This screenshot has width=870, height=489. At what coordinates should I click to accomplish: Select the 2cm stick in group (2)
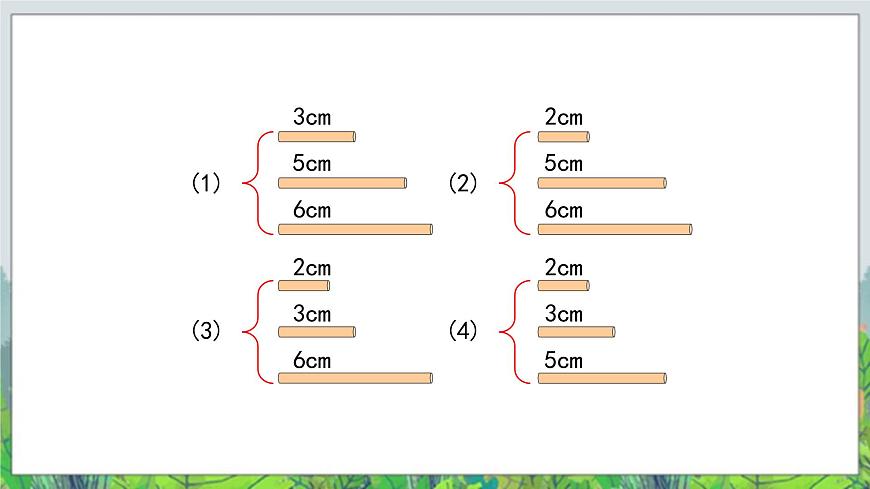[564, 137]
